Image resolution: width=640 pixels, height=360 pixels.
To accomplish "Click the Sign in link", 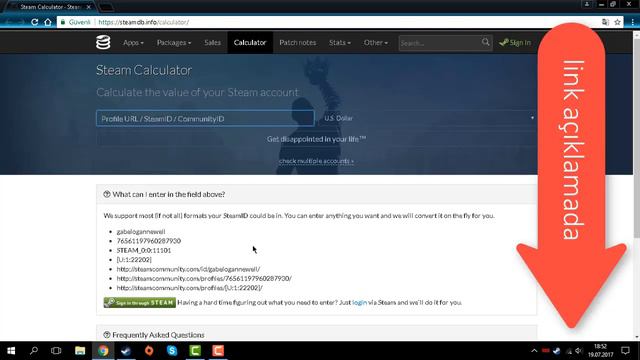I will [515, 42].
